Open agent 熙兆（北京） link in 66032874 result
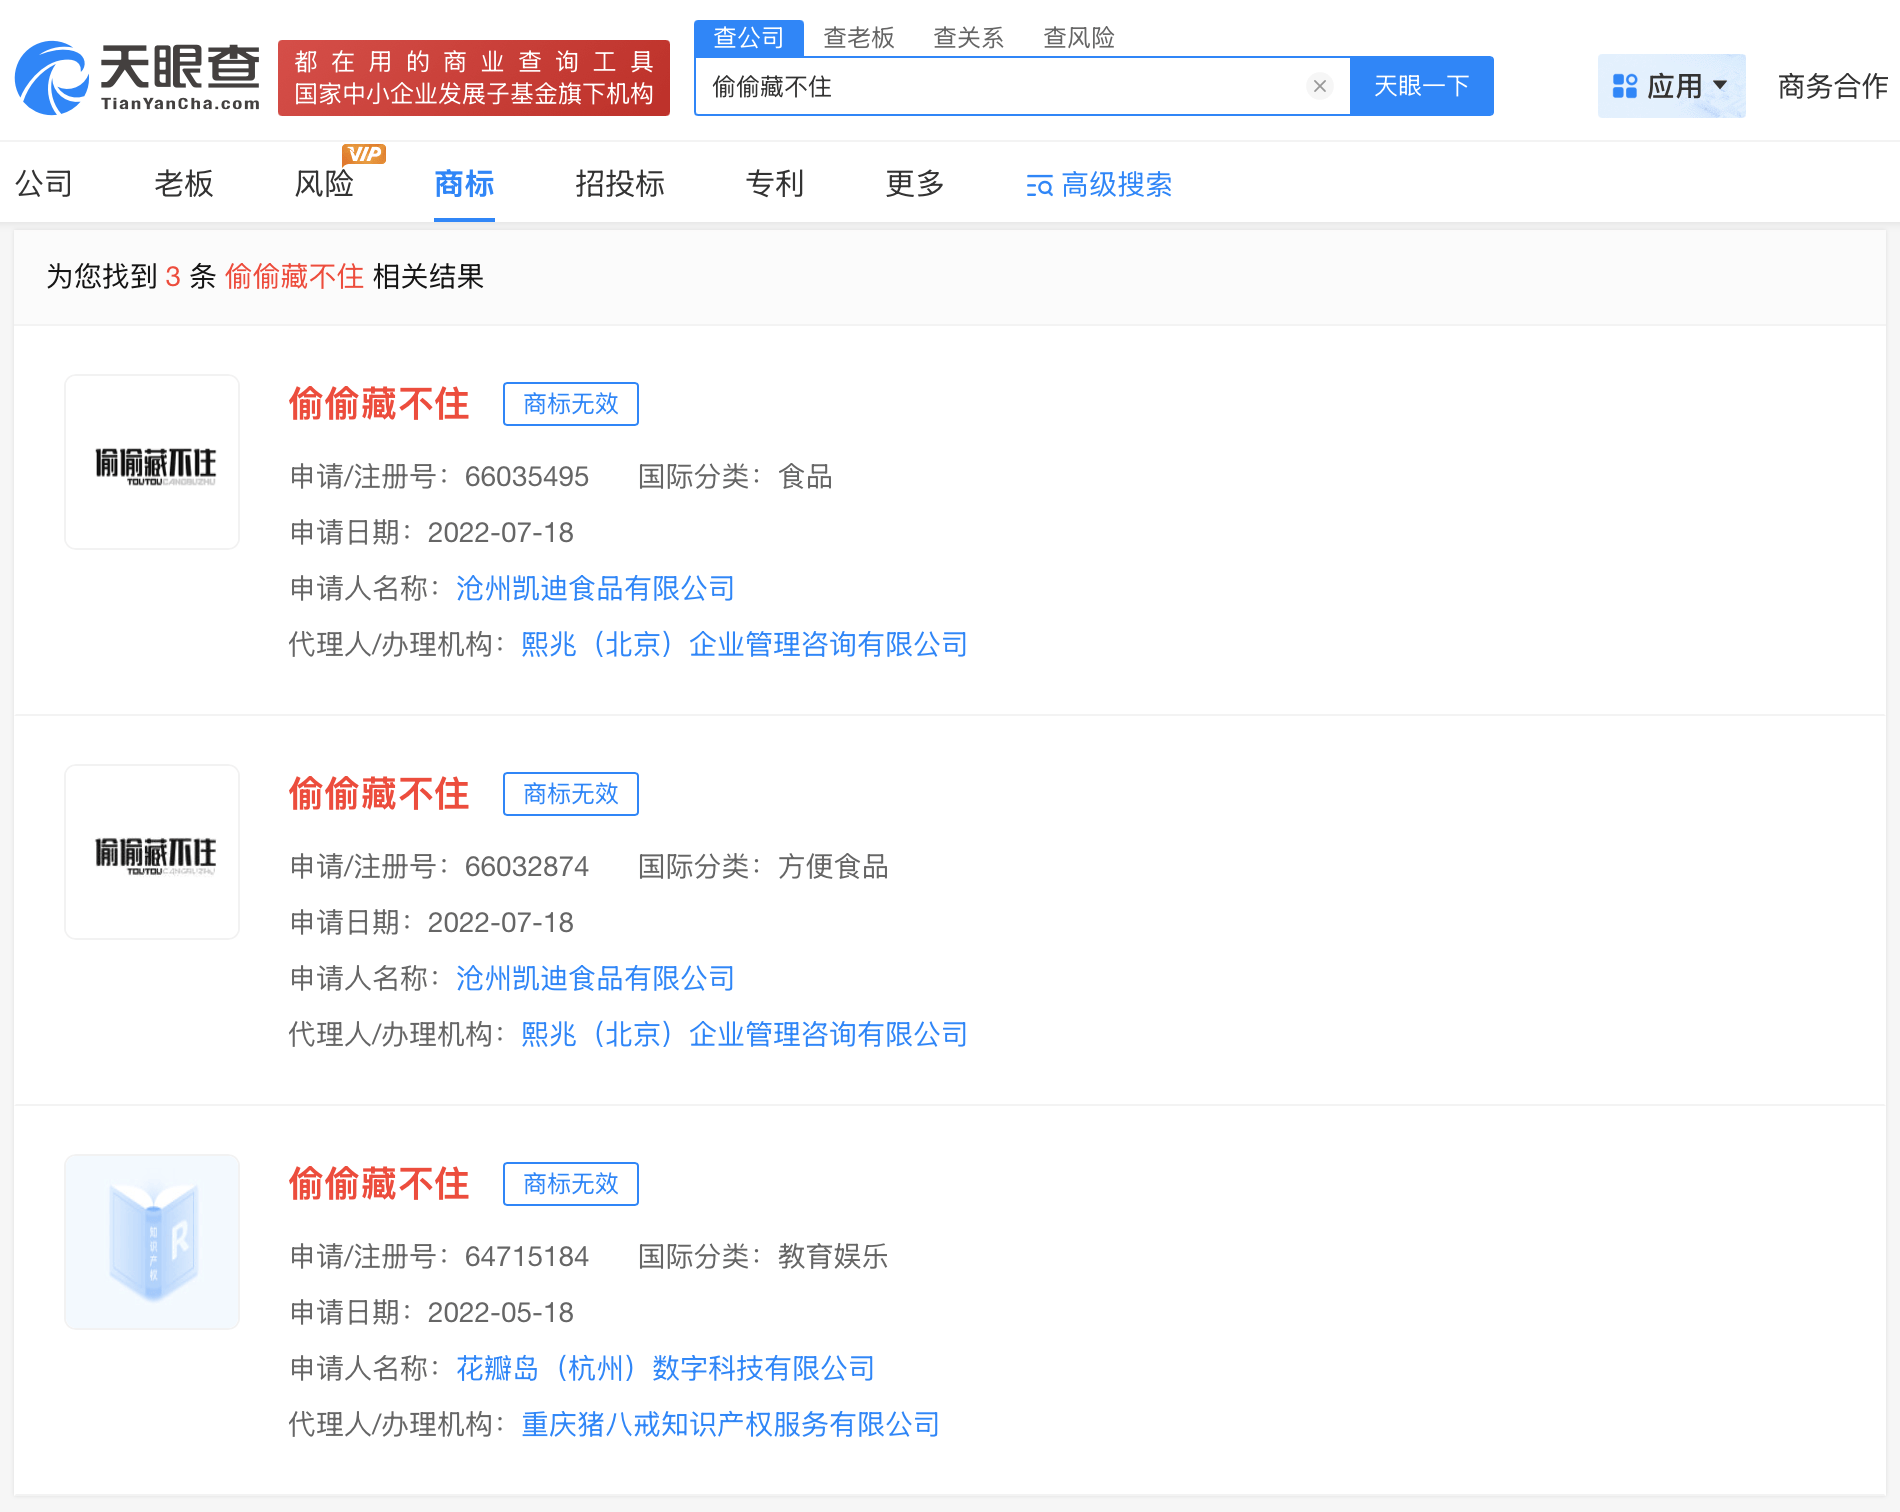This screenshot has width=1900, height=1512. point(745,1034)
